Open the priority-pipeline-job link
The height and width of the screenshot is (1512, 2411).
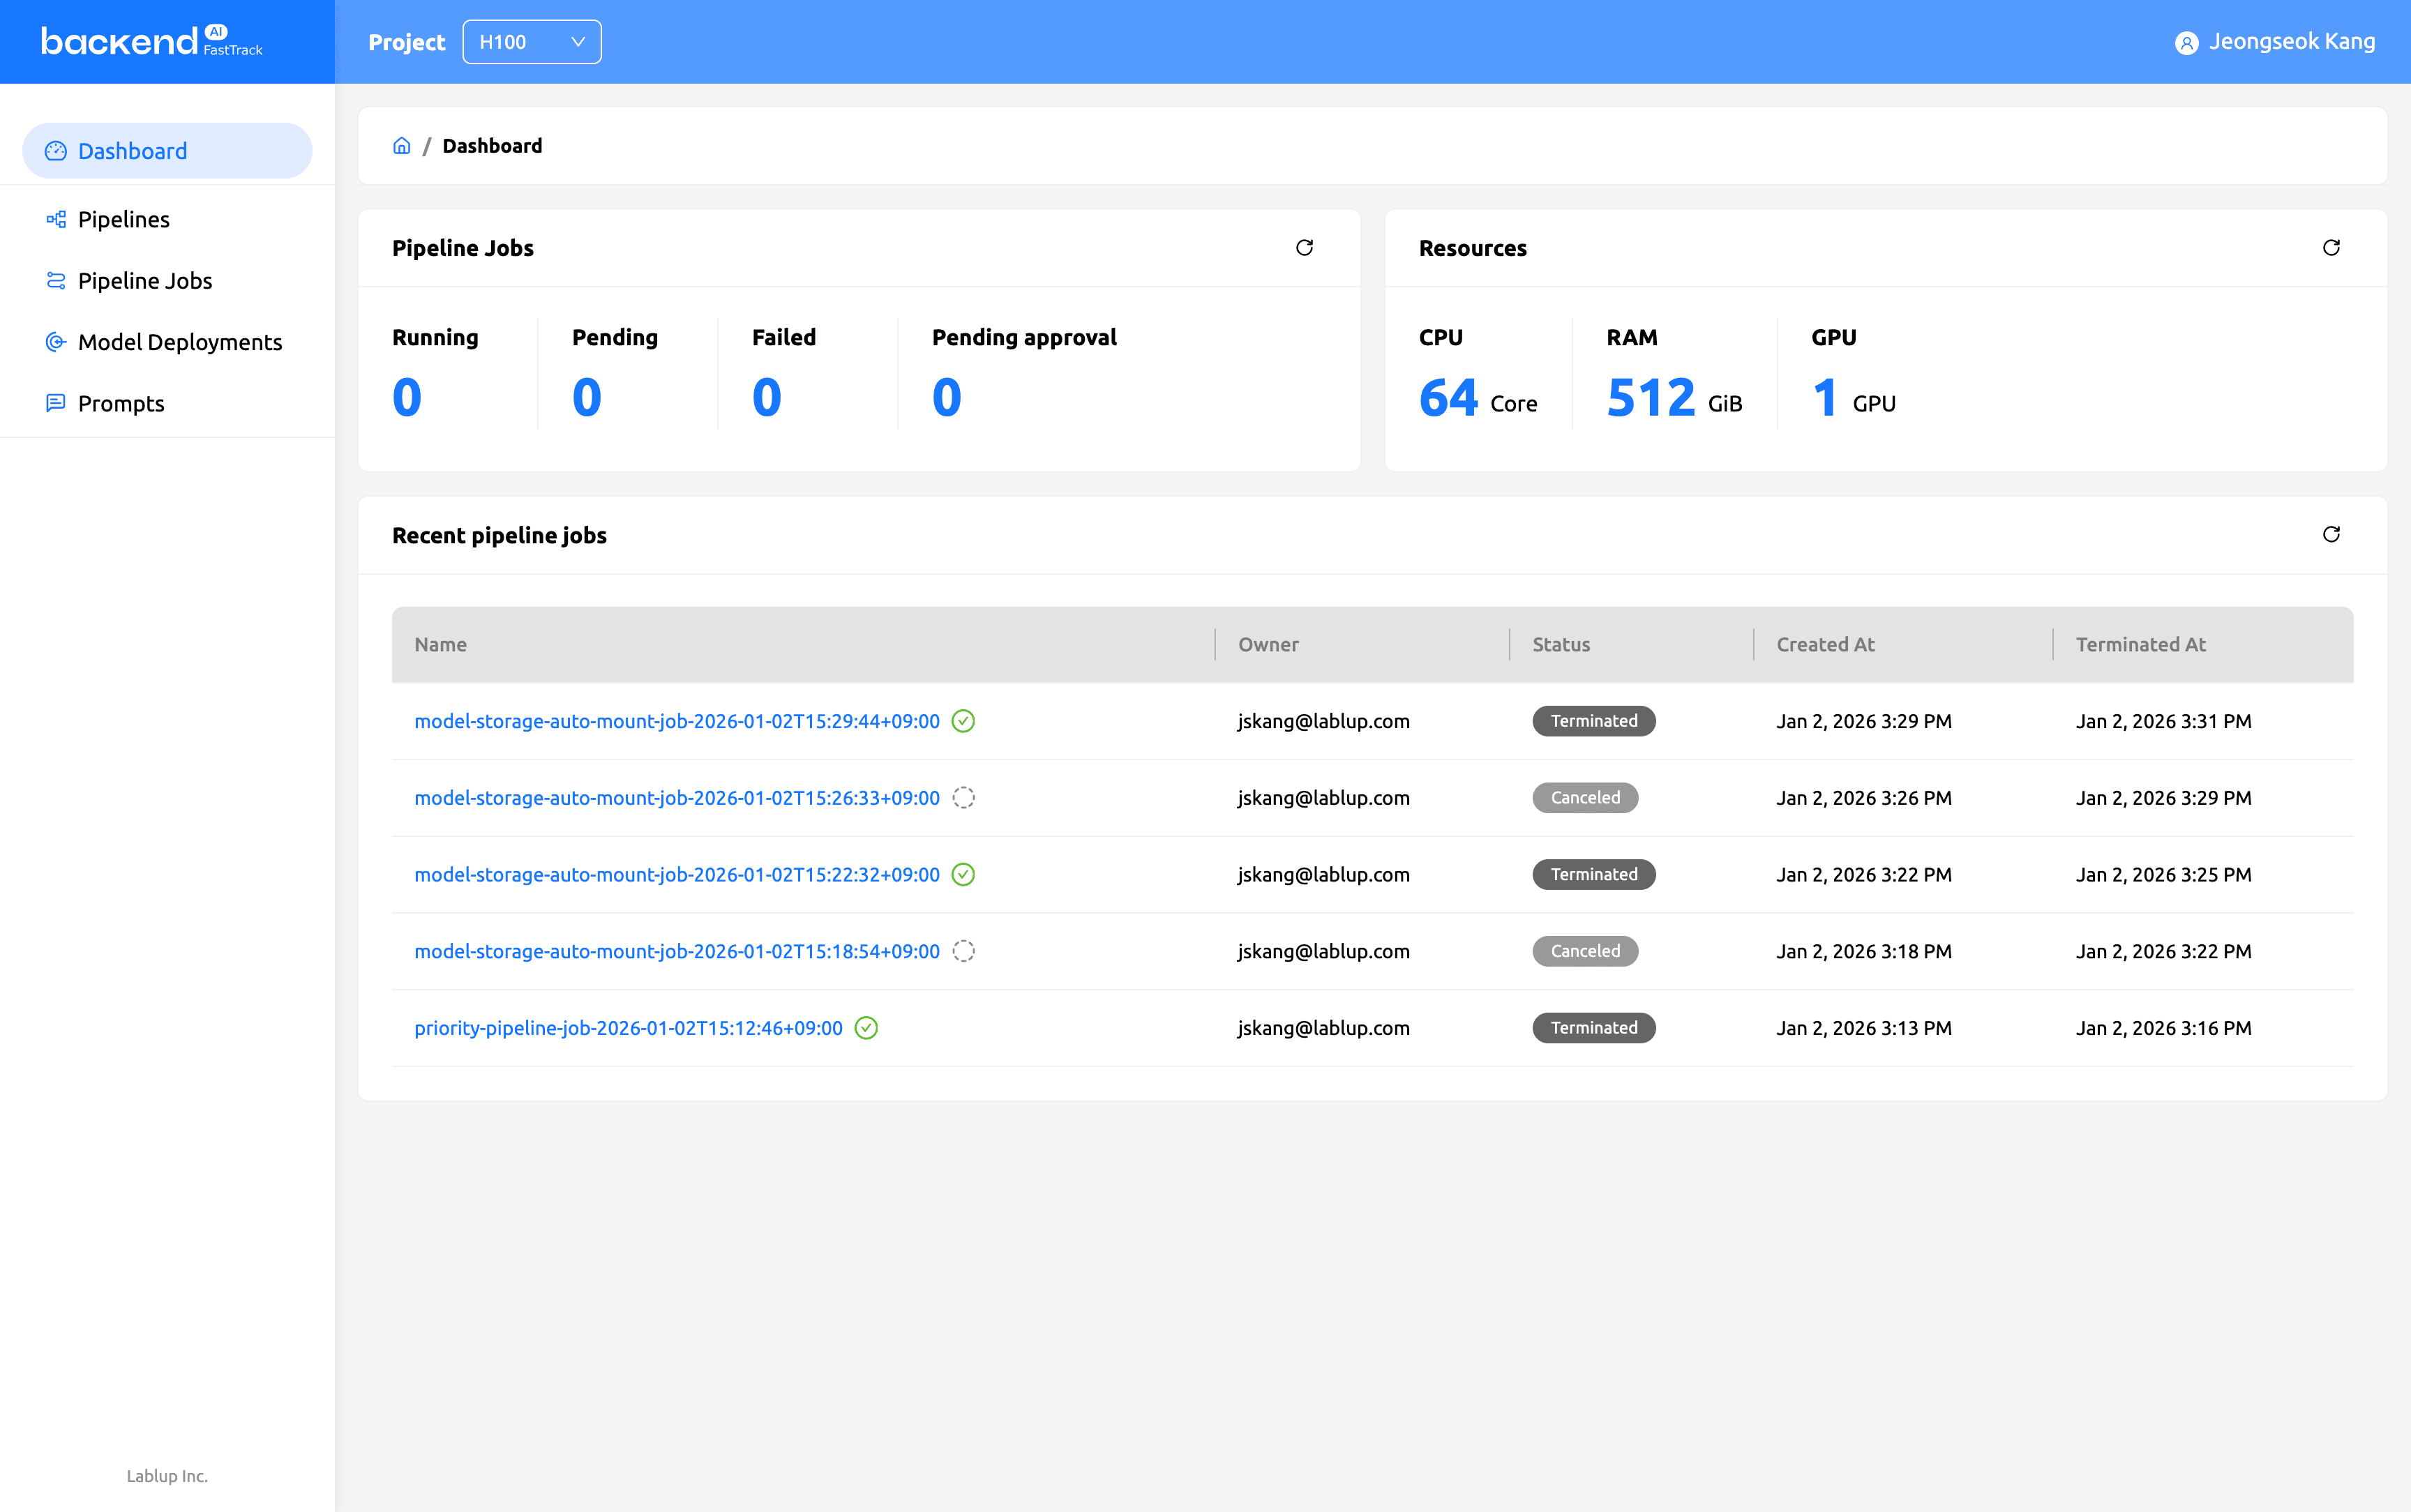[x=629, y=1028]
